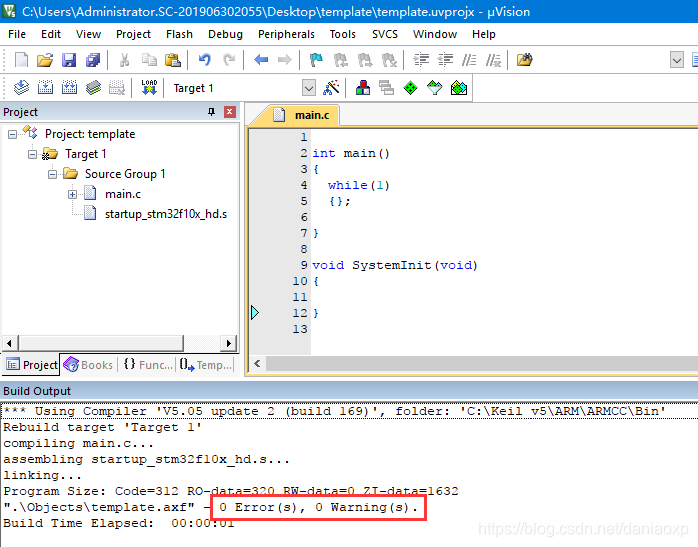Screen dimensions: 698x547
Task: Collapse the Source Group 1 folder
Action: [x=53, y=174]
